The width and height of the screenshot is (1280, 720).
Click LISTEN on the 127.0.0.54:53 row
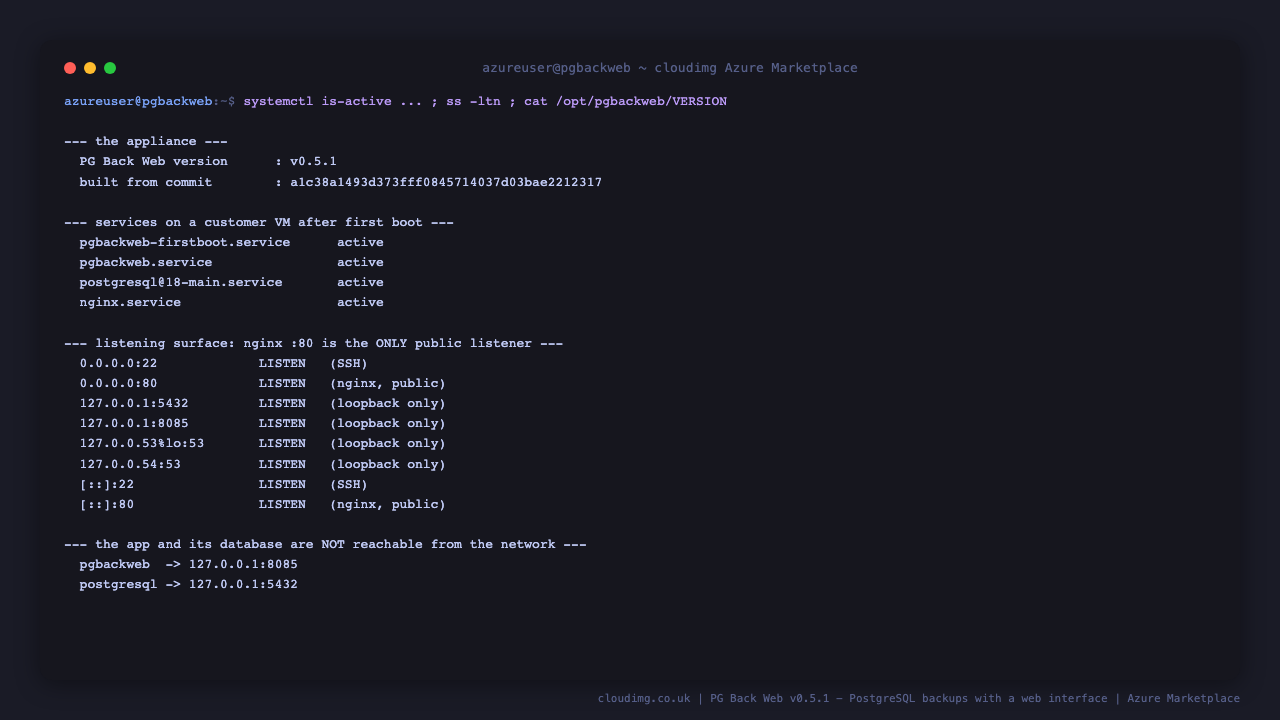click(282, 464)
